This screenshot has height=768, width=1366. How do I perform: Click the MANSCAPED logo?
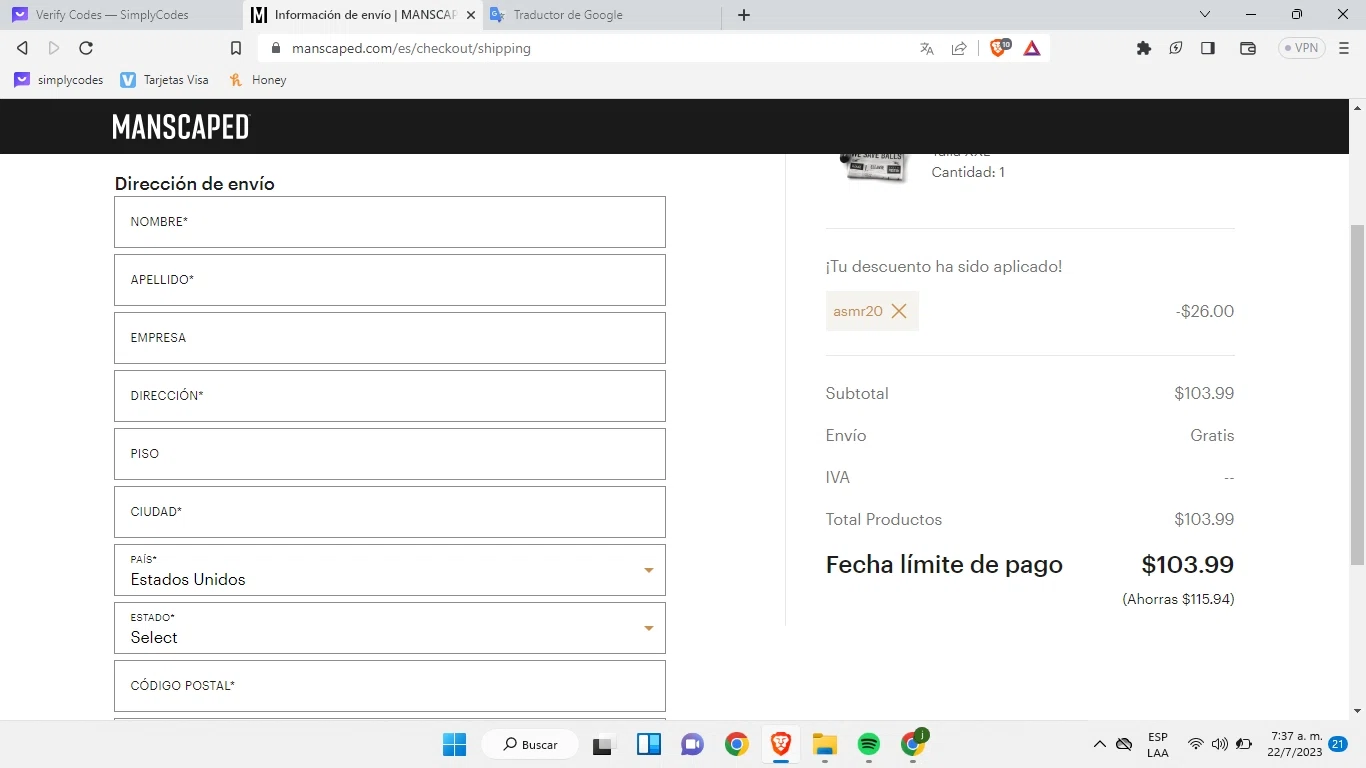pos(180,127)
